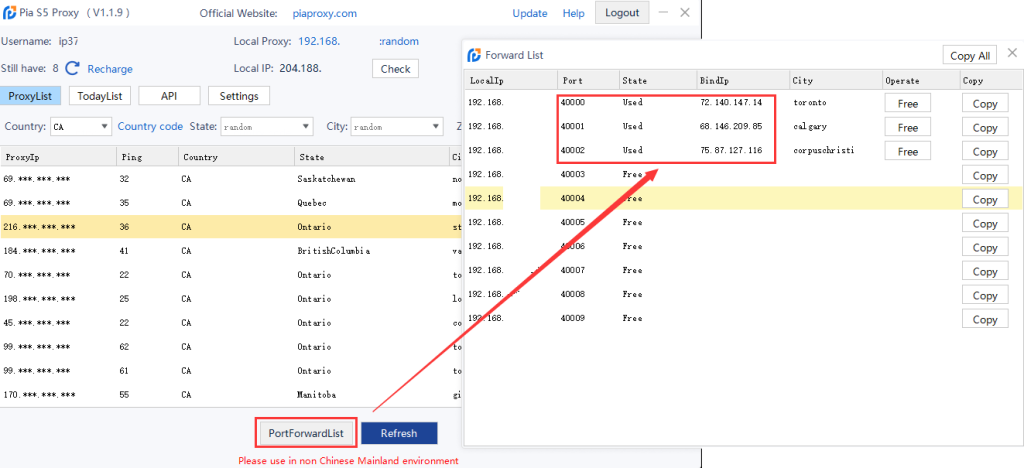Viewport: 1024px width, 468px height.
Task: Copy the port 40003 entry
Action: (x=985, y=176)
